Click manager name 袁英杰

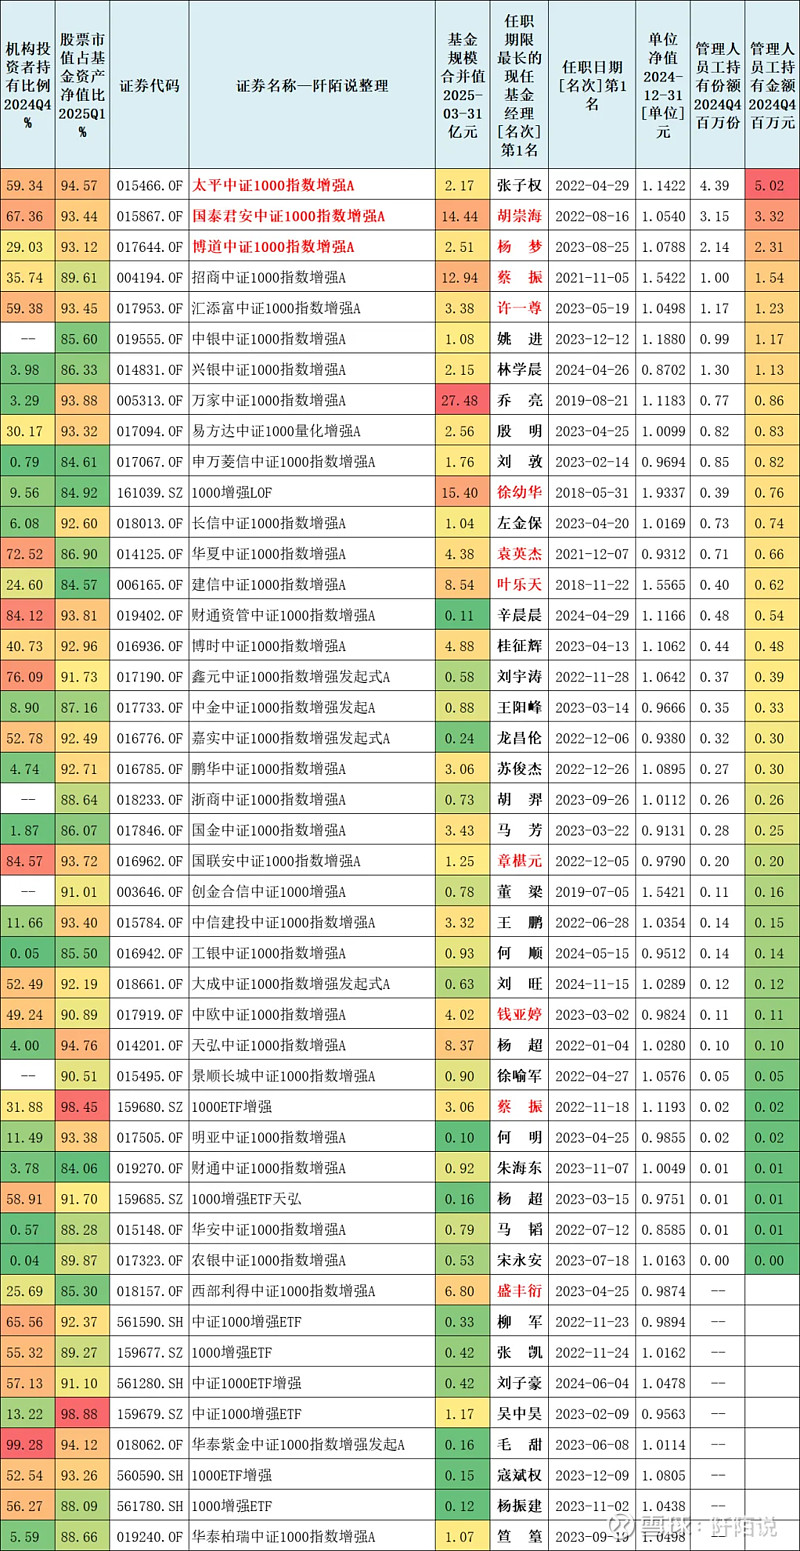point(519,554)
